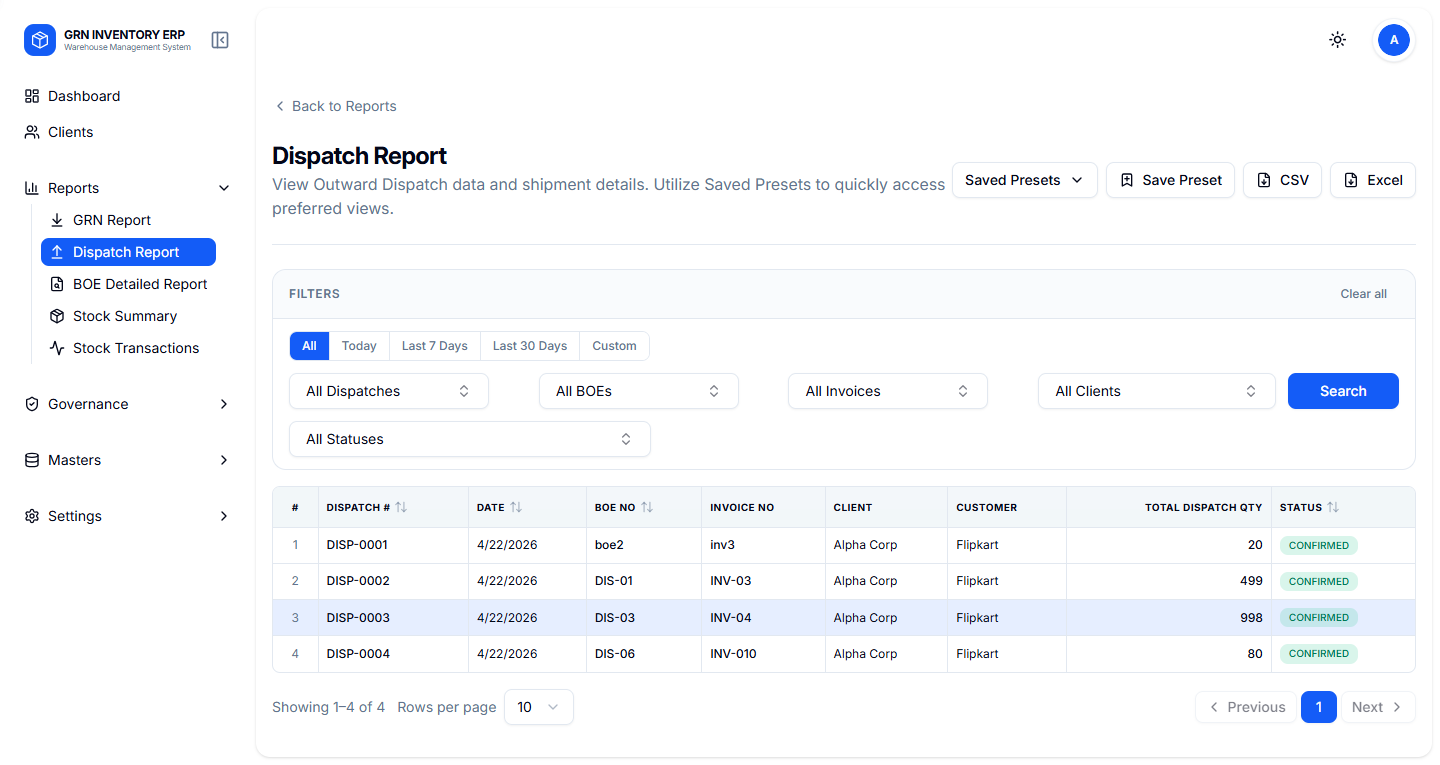Change rows per page selector
Screen dimensions: 1440x765
click(538, 707)
